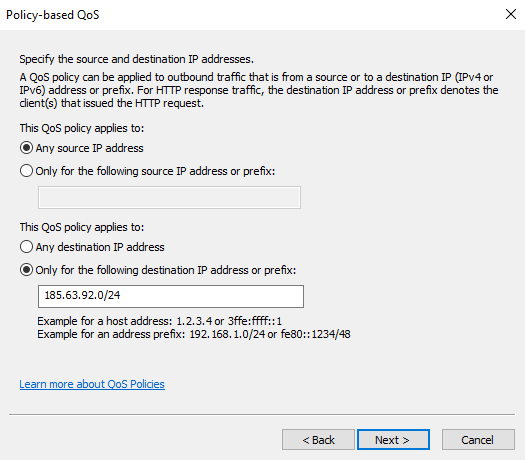Screen dimensions: 525x460
Task: Close the Policy-based QoS dialog
Action: 511,14
